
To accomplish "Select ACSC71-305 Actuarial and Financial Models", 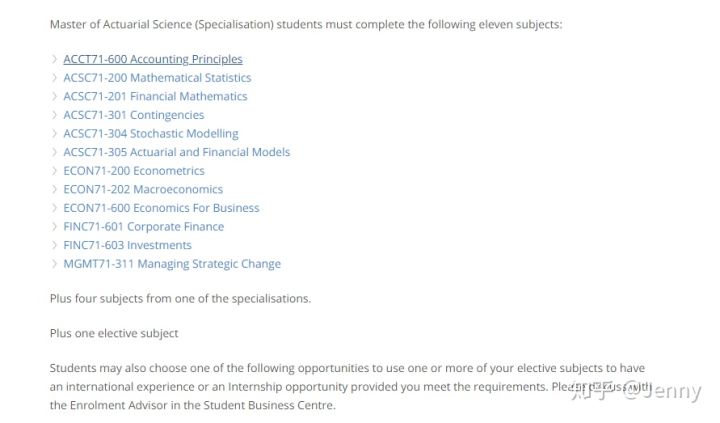I will tap(177, 152).
